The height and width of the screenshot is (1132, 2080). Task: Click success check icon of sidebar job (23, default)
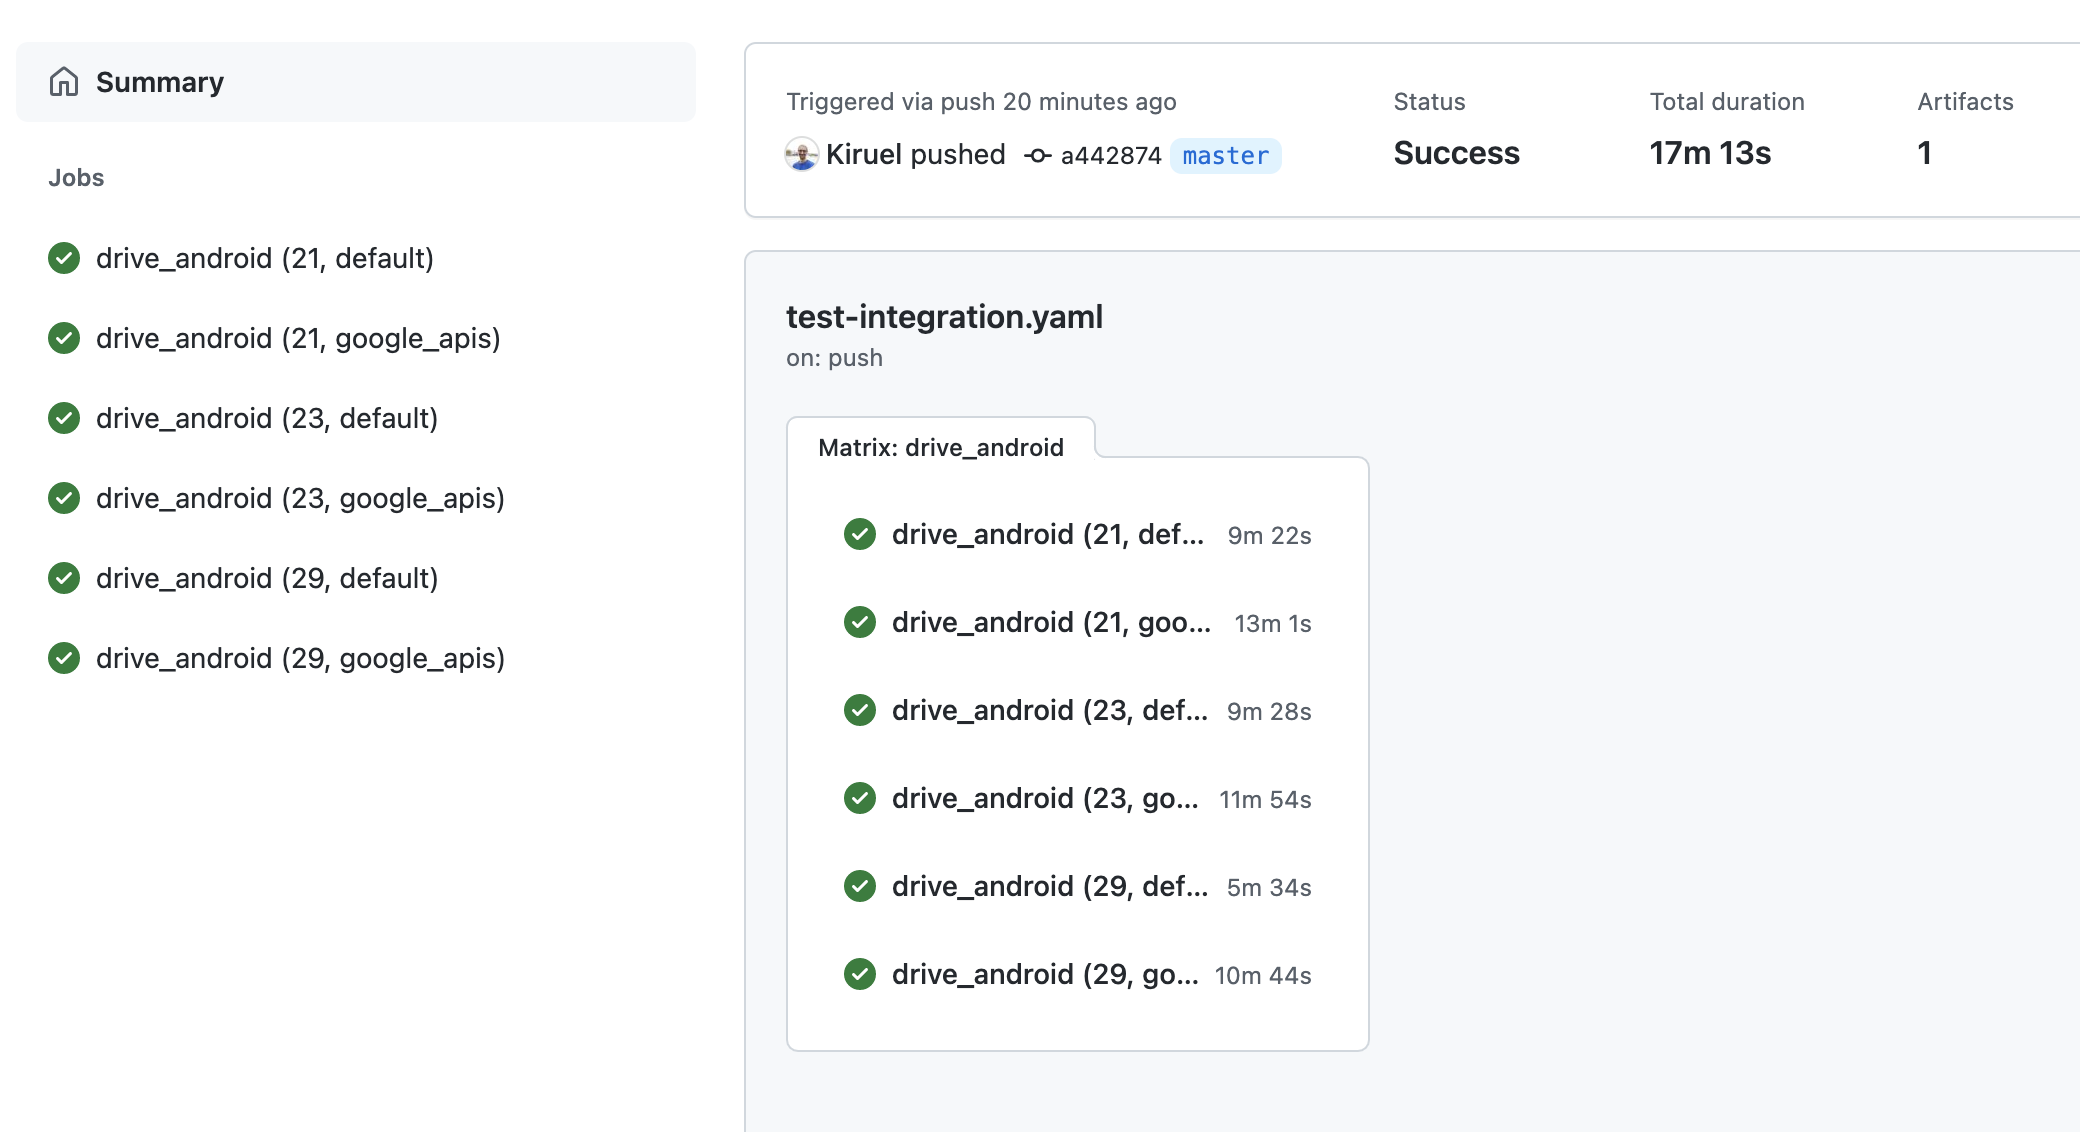tap(64, 418)
